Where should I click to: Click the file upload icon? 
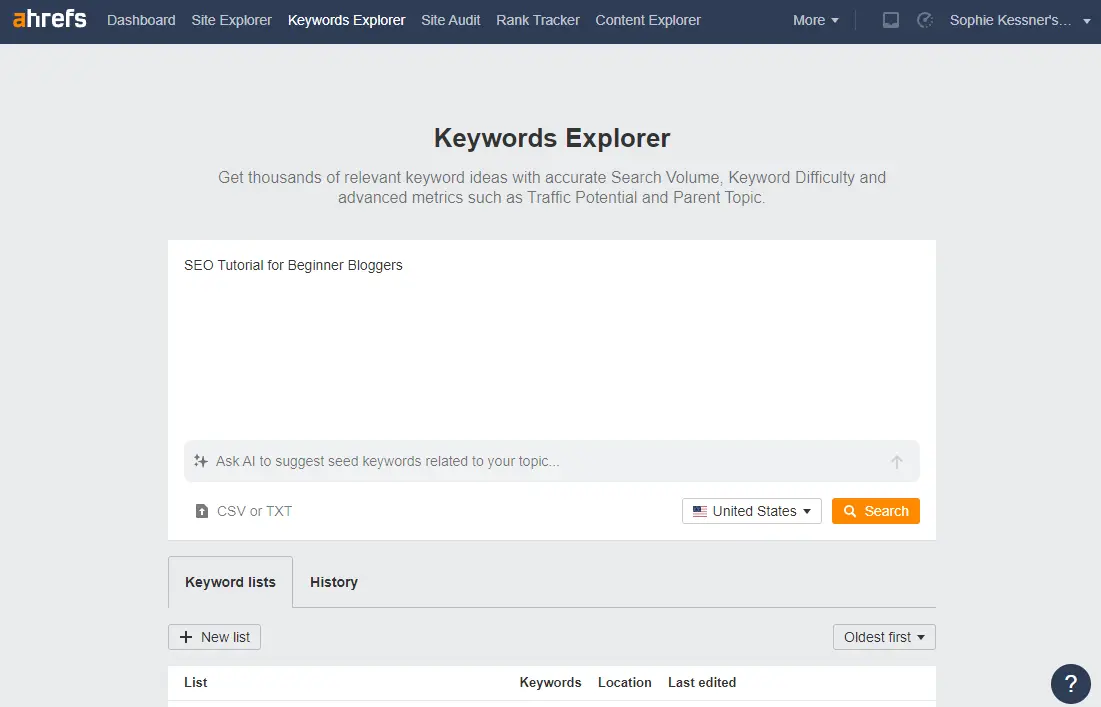(202, 511)
